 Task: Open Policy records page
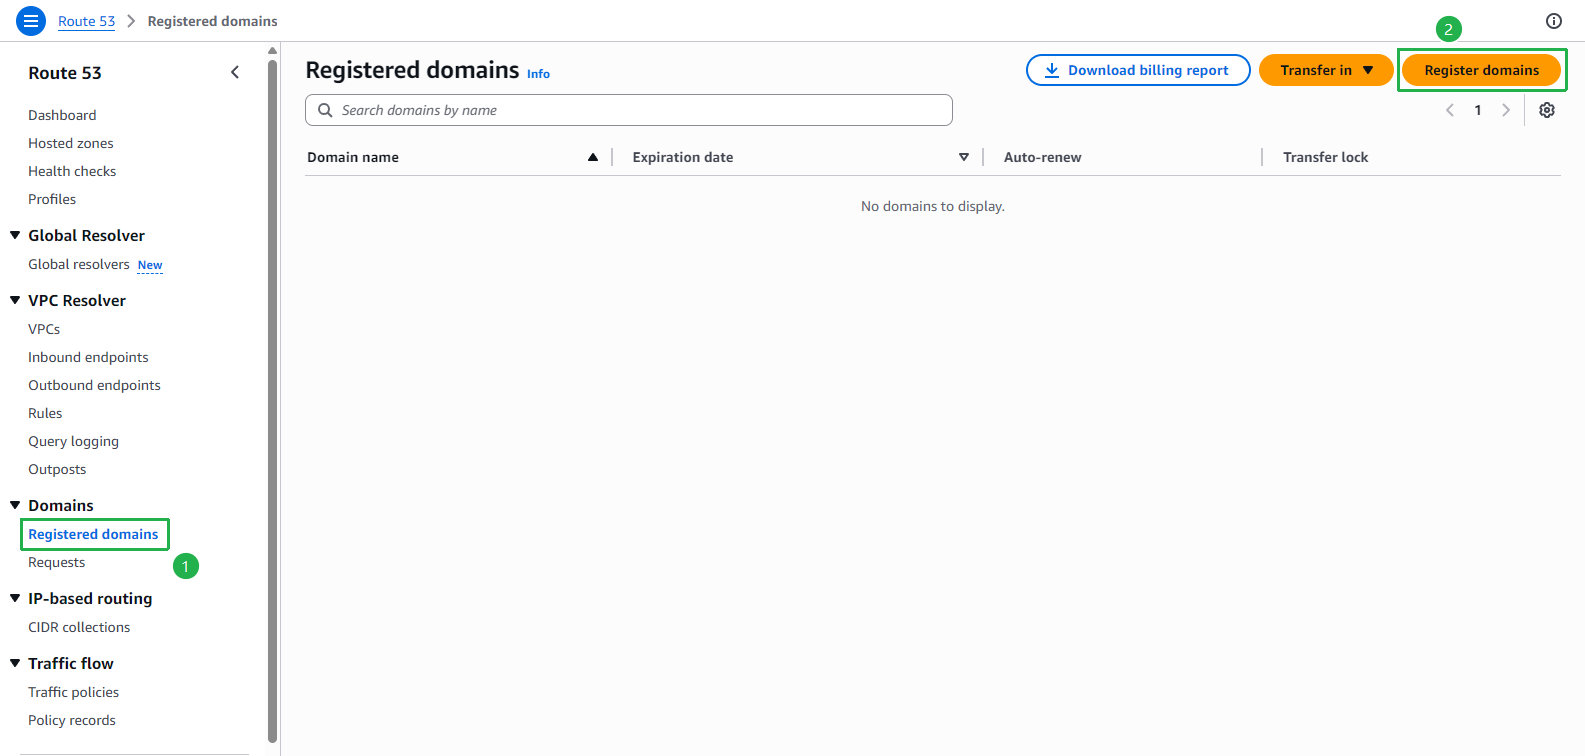coord(72,720)
